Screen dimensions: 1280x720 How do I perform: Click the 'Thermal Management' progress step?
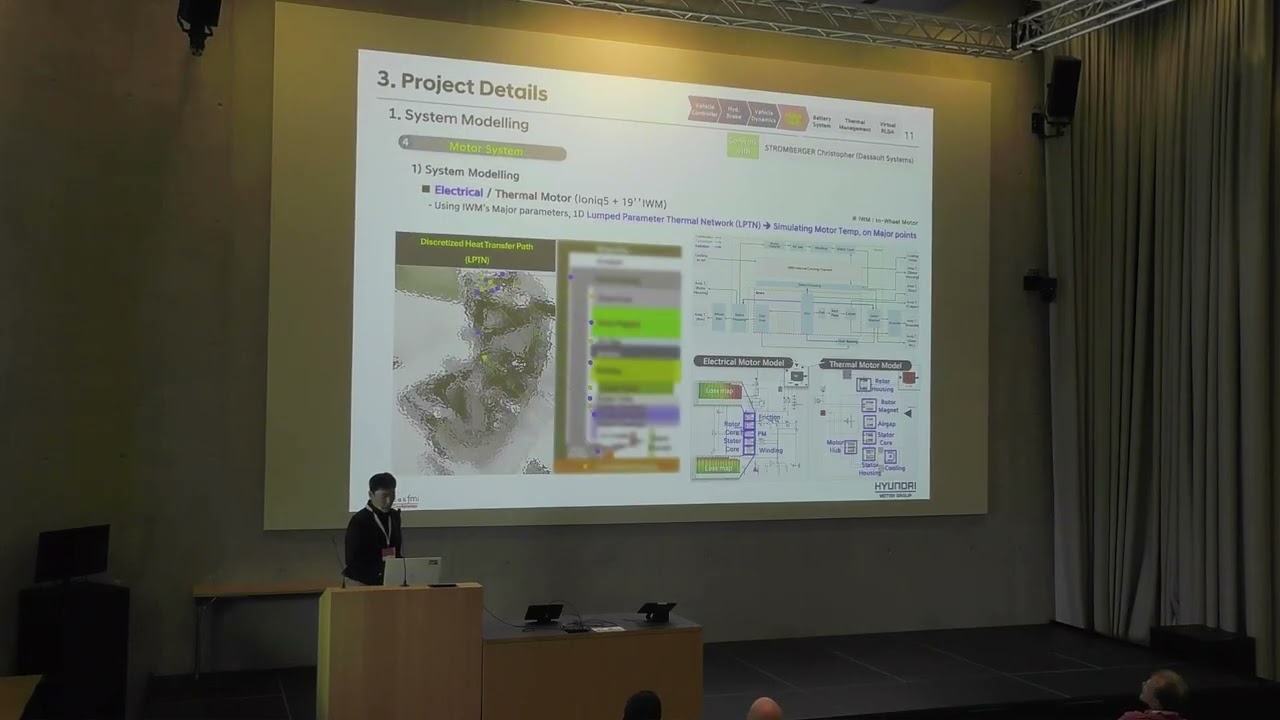pos(855,125)
